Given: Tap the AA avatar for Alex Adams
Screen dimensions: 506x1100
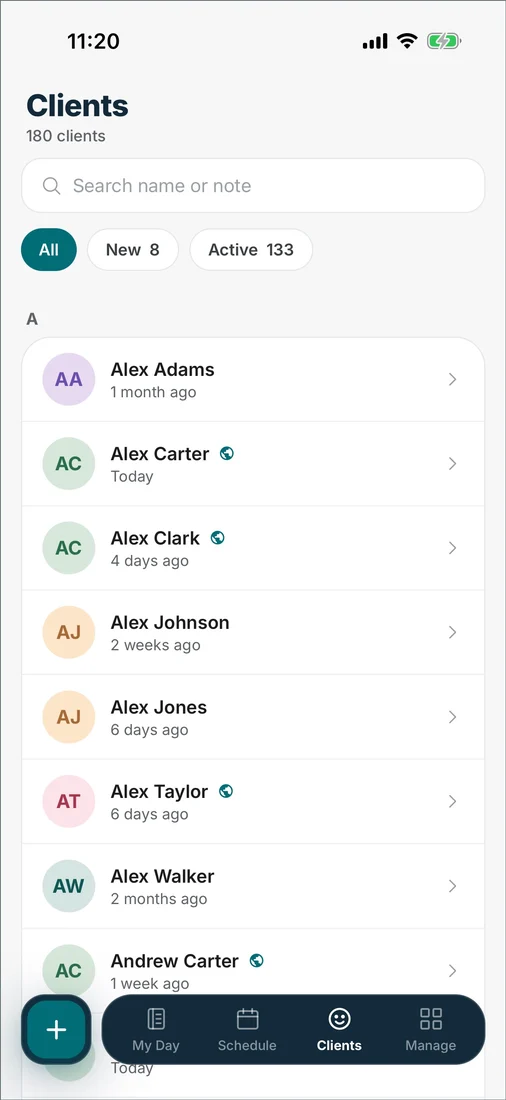Looking at the screenshot, I should [69, 380].
